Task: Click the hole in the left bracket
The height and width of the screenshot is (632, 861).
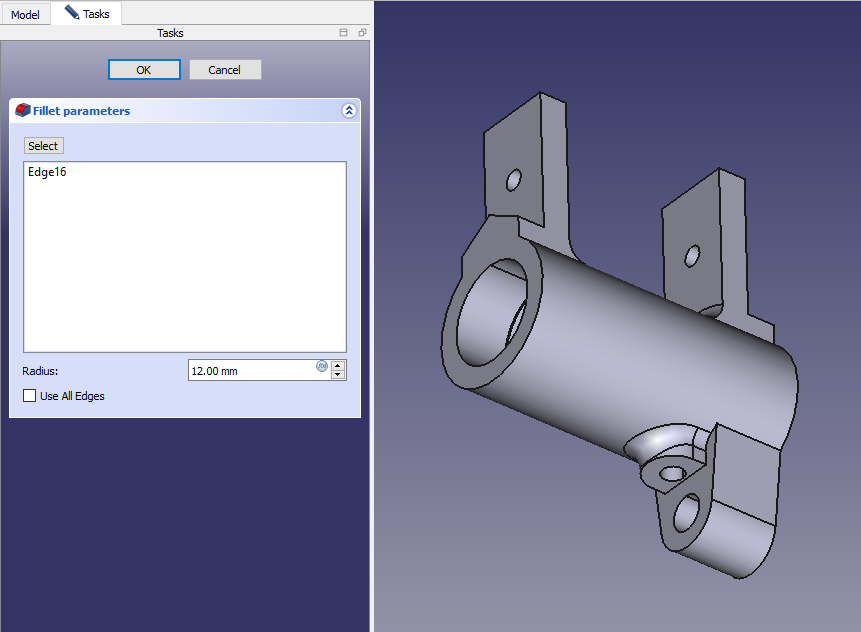Action: point(514,180)
